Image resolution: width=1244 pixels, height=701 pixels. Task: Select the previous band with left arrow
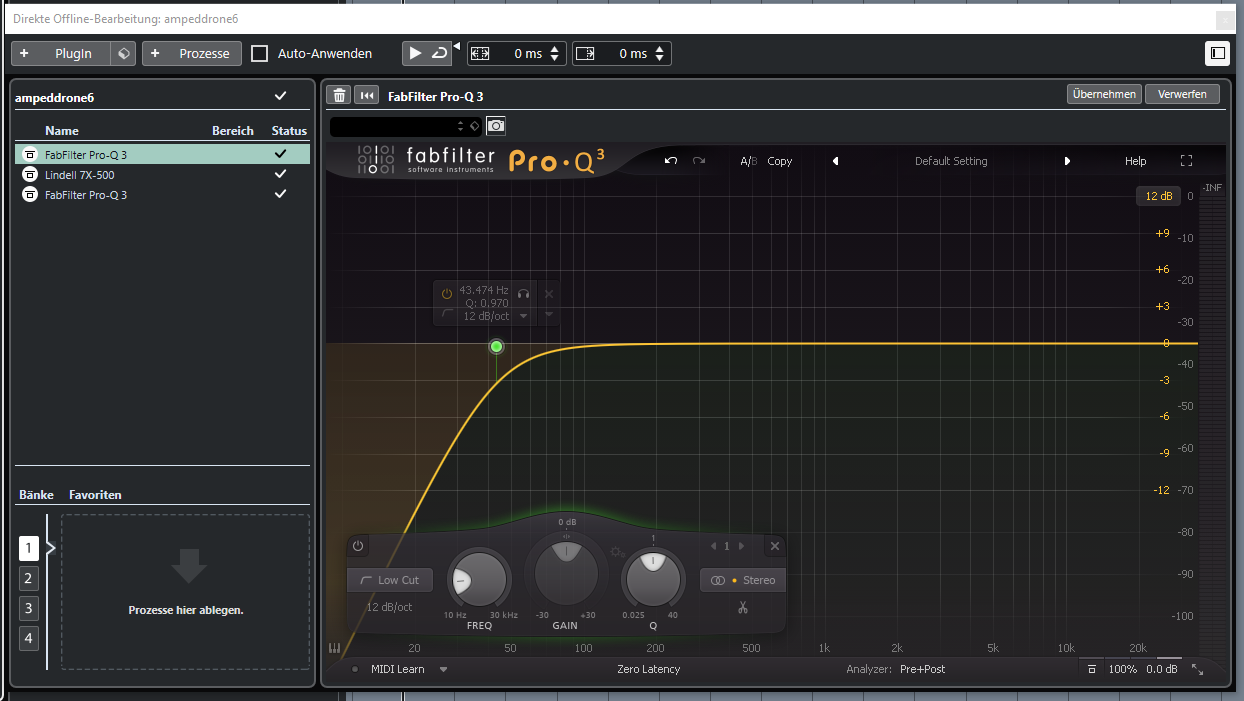point(712,546)
